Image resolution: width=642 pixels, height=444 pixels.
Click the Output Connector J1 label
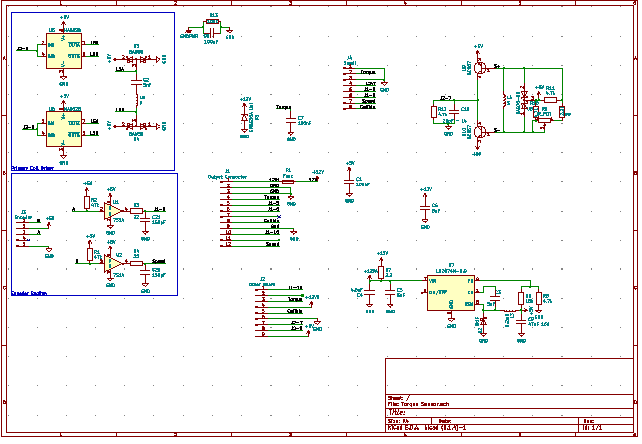(x=228, y=178)
